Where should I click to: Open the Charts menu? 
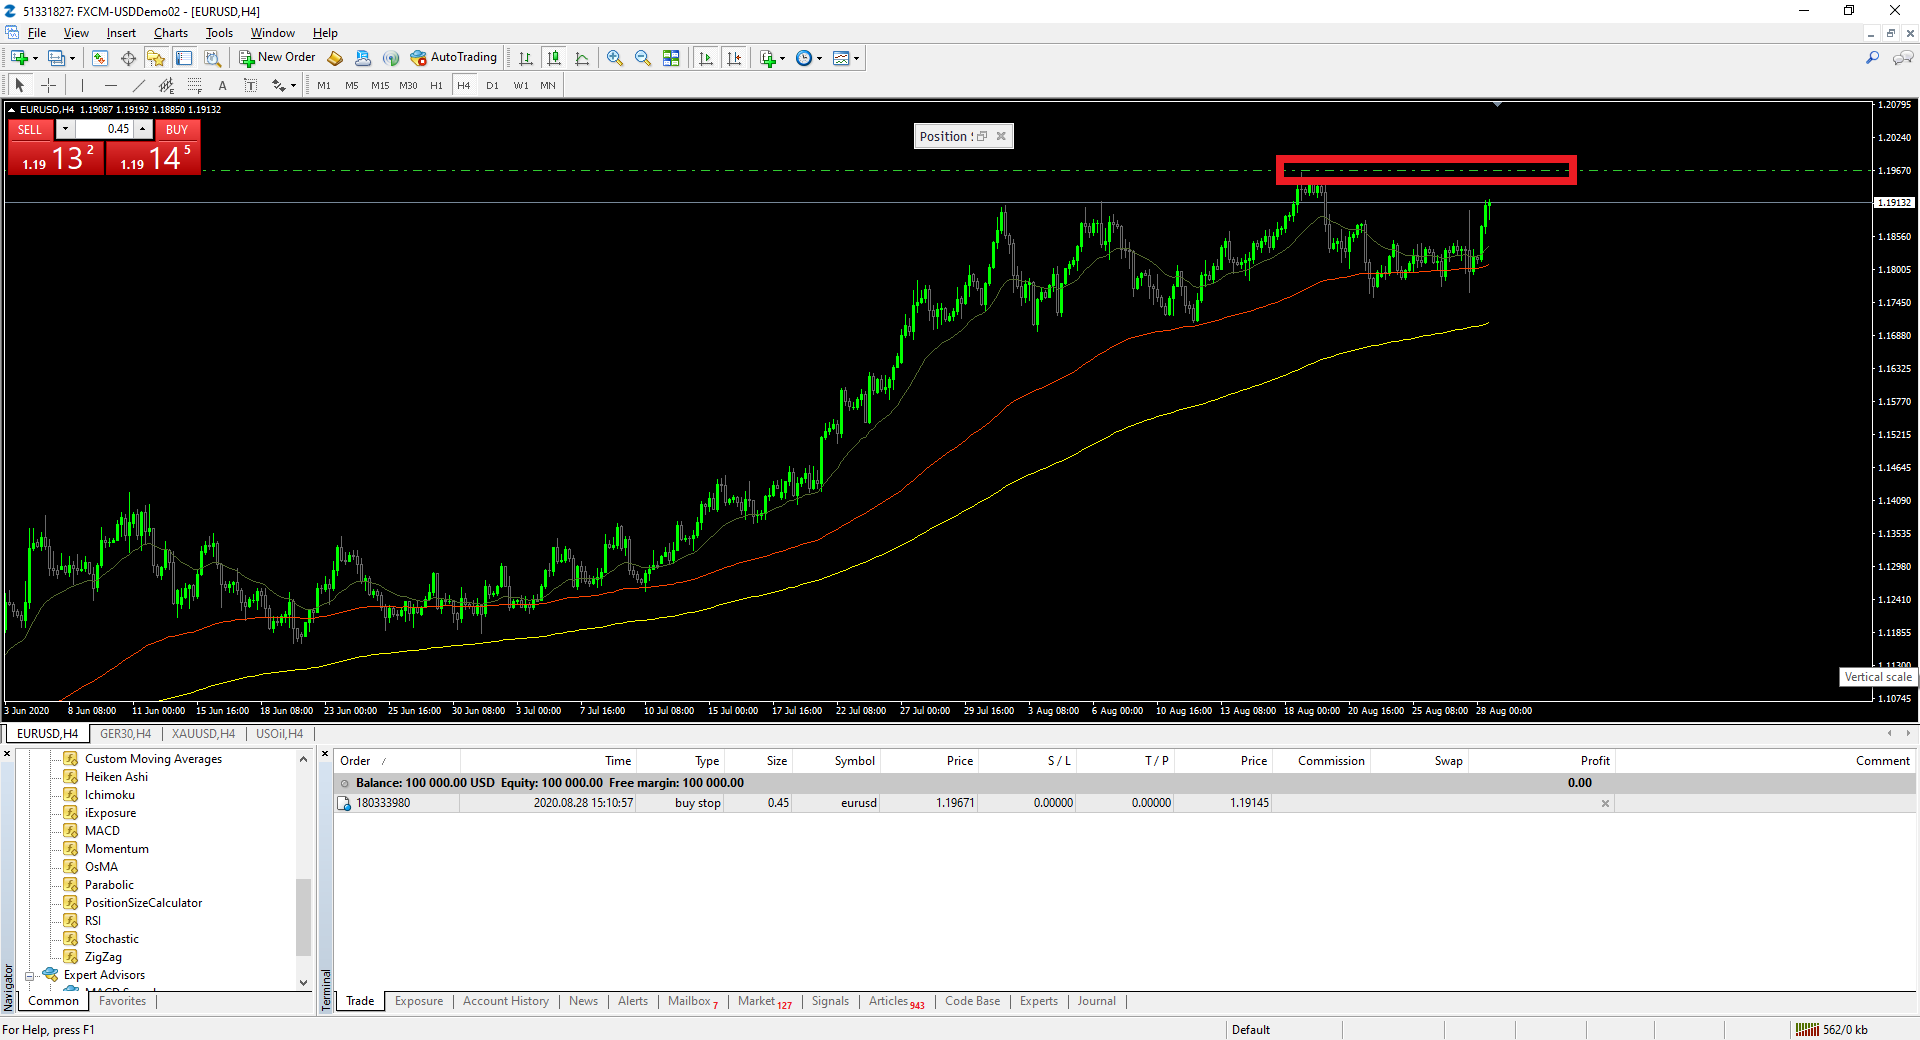170,33
